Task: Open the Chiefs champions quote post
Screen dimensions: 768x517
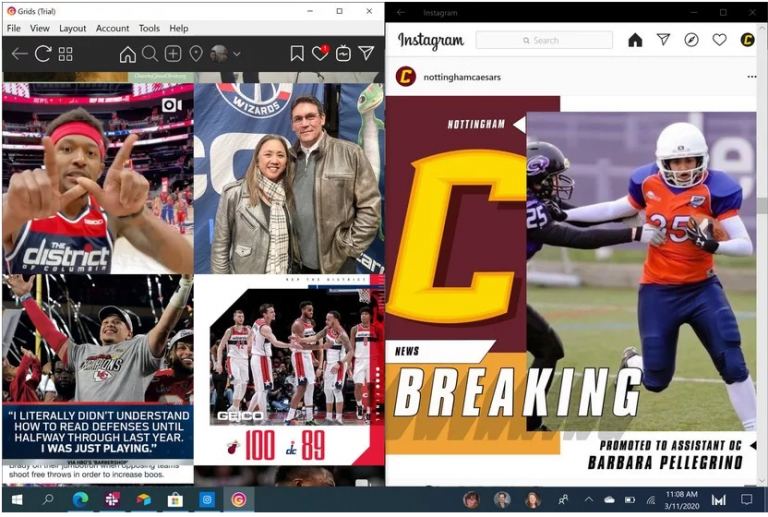Action: click(98, 370)
